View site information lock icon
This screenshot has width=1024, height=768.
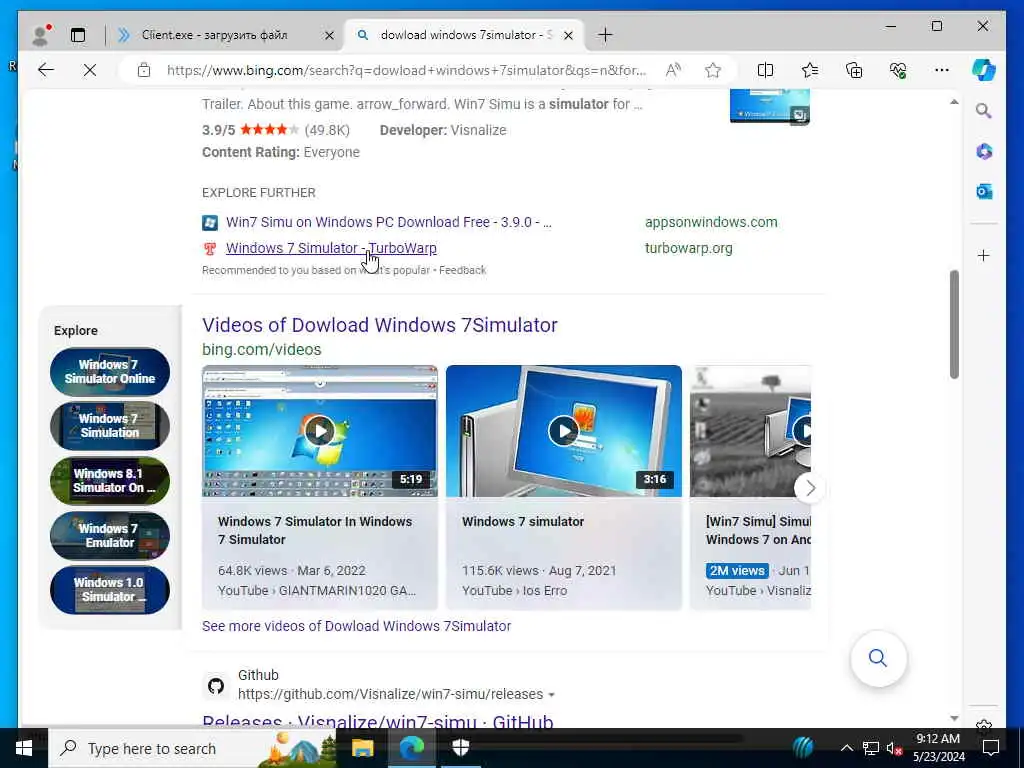point(144,70)
